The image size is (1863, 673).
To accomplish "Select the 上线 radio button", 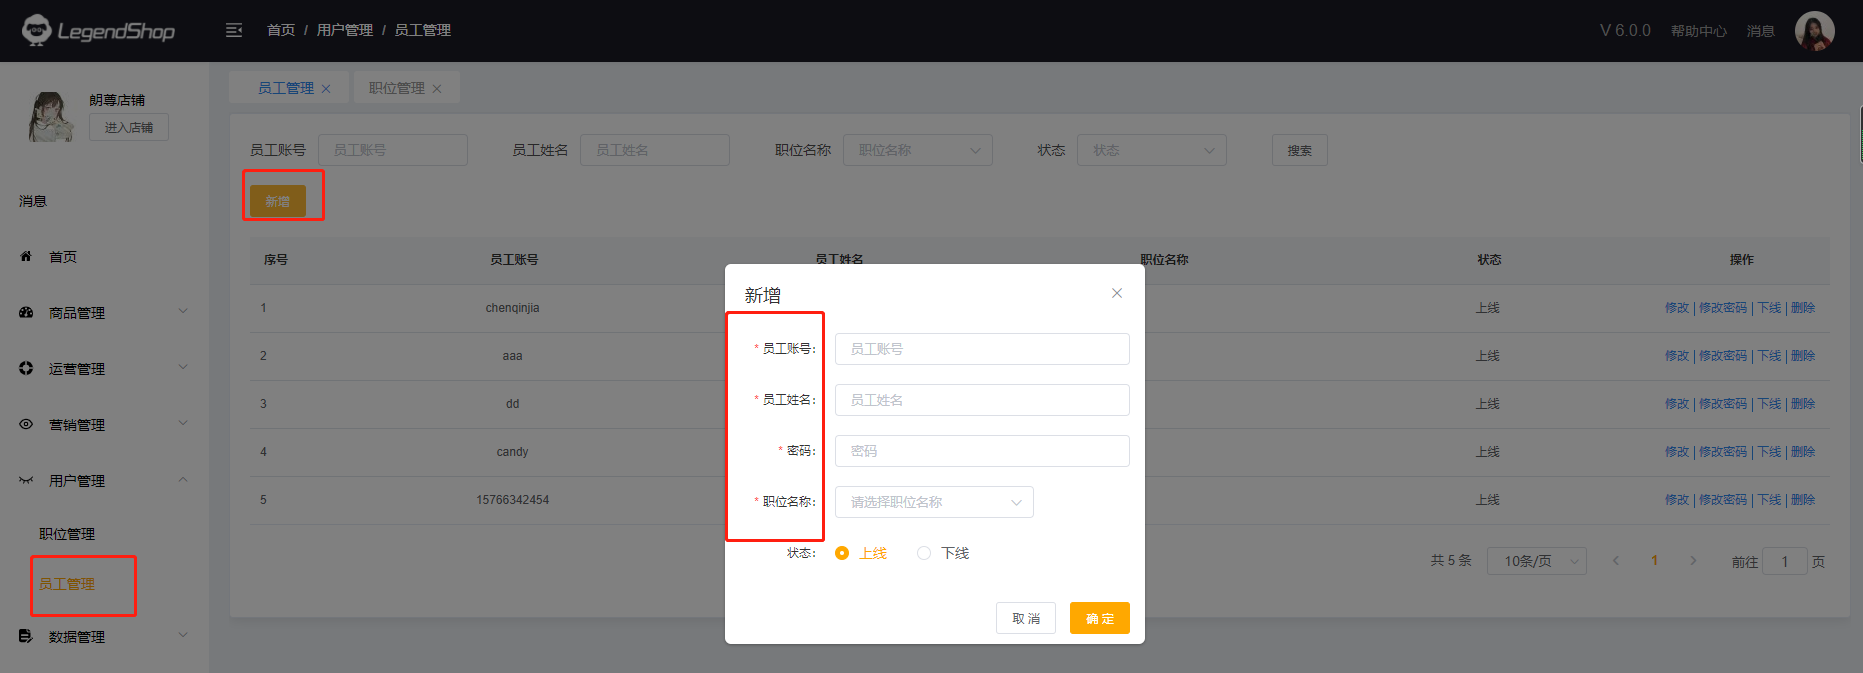I will pos(842,553).
